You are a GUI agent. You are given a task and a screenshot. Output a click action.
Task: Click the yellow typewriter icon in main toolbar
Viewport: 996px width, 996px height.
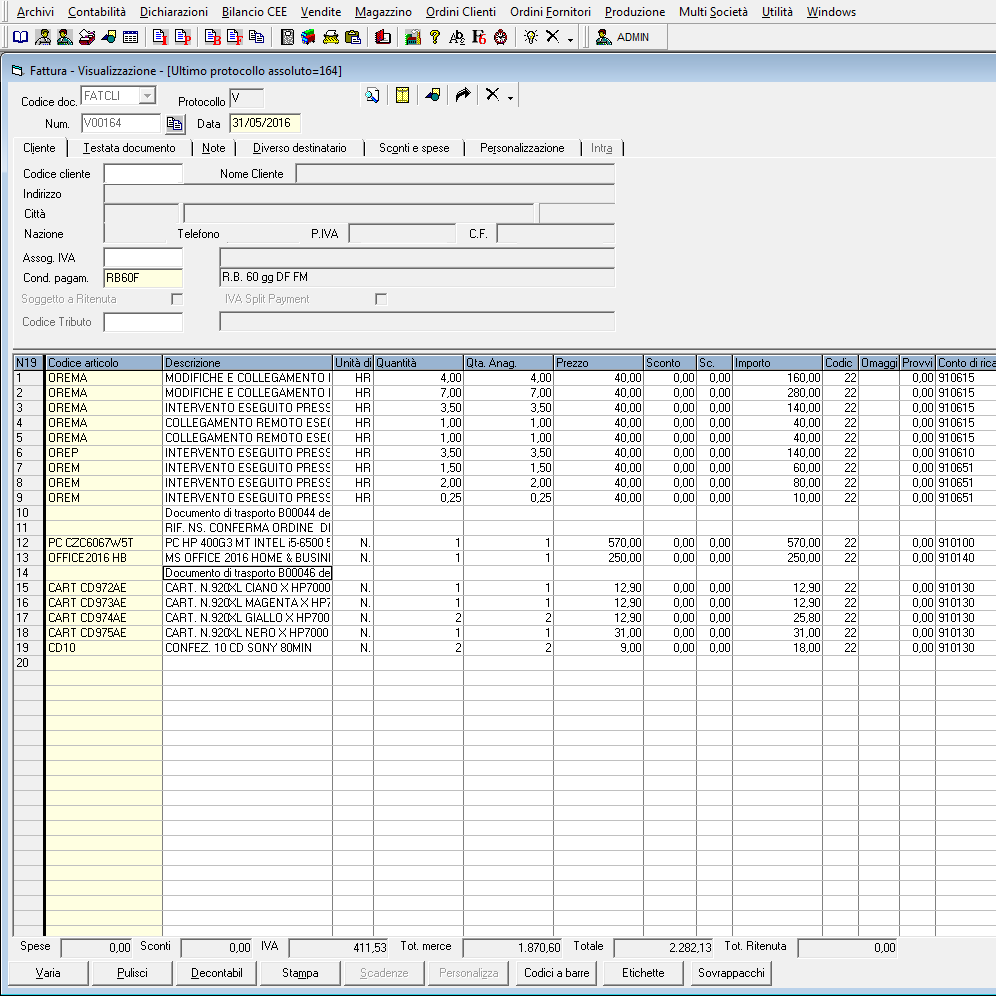(x=331, y=37)
